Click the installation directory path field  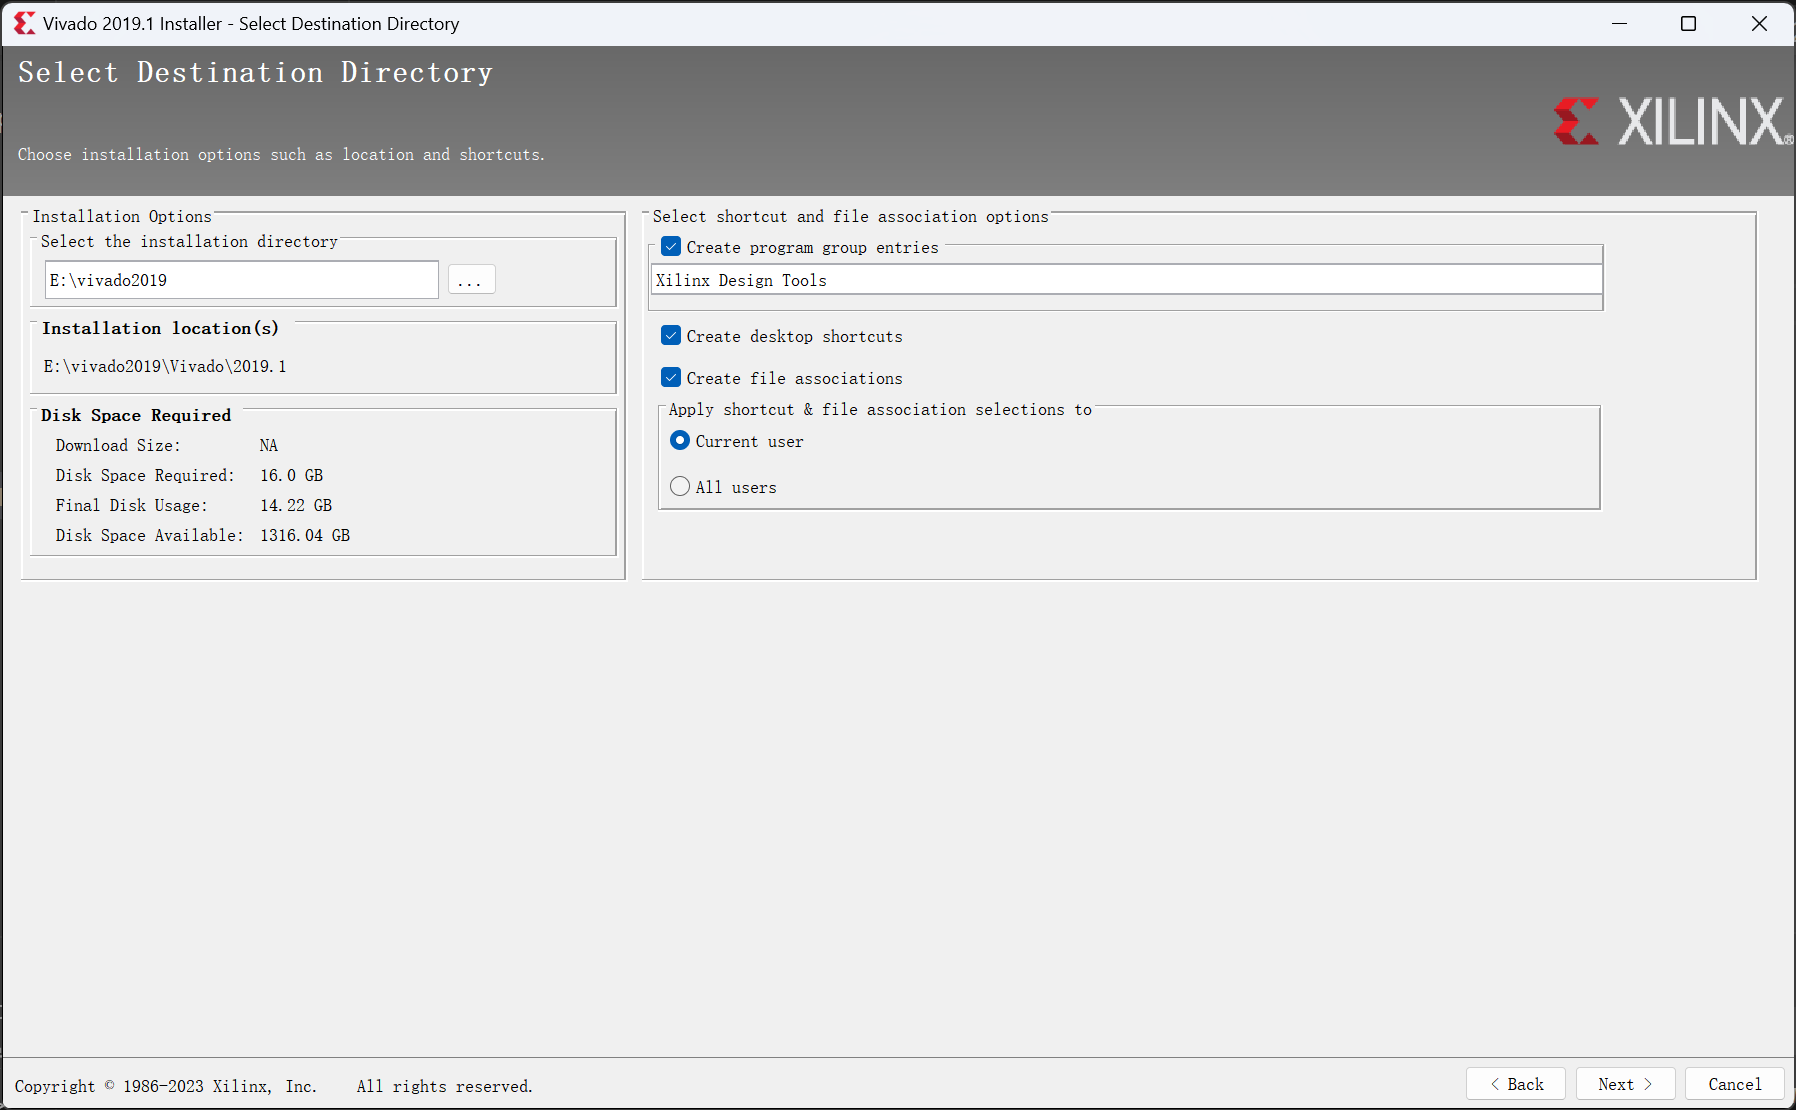pyautogui.click(x=241, y=280)
